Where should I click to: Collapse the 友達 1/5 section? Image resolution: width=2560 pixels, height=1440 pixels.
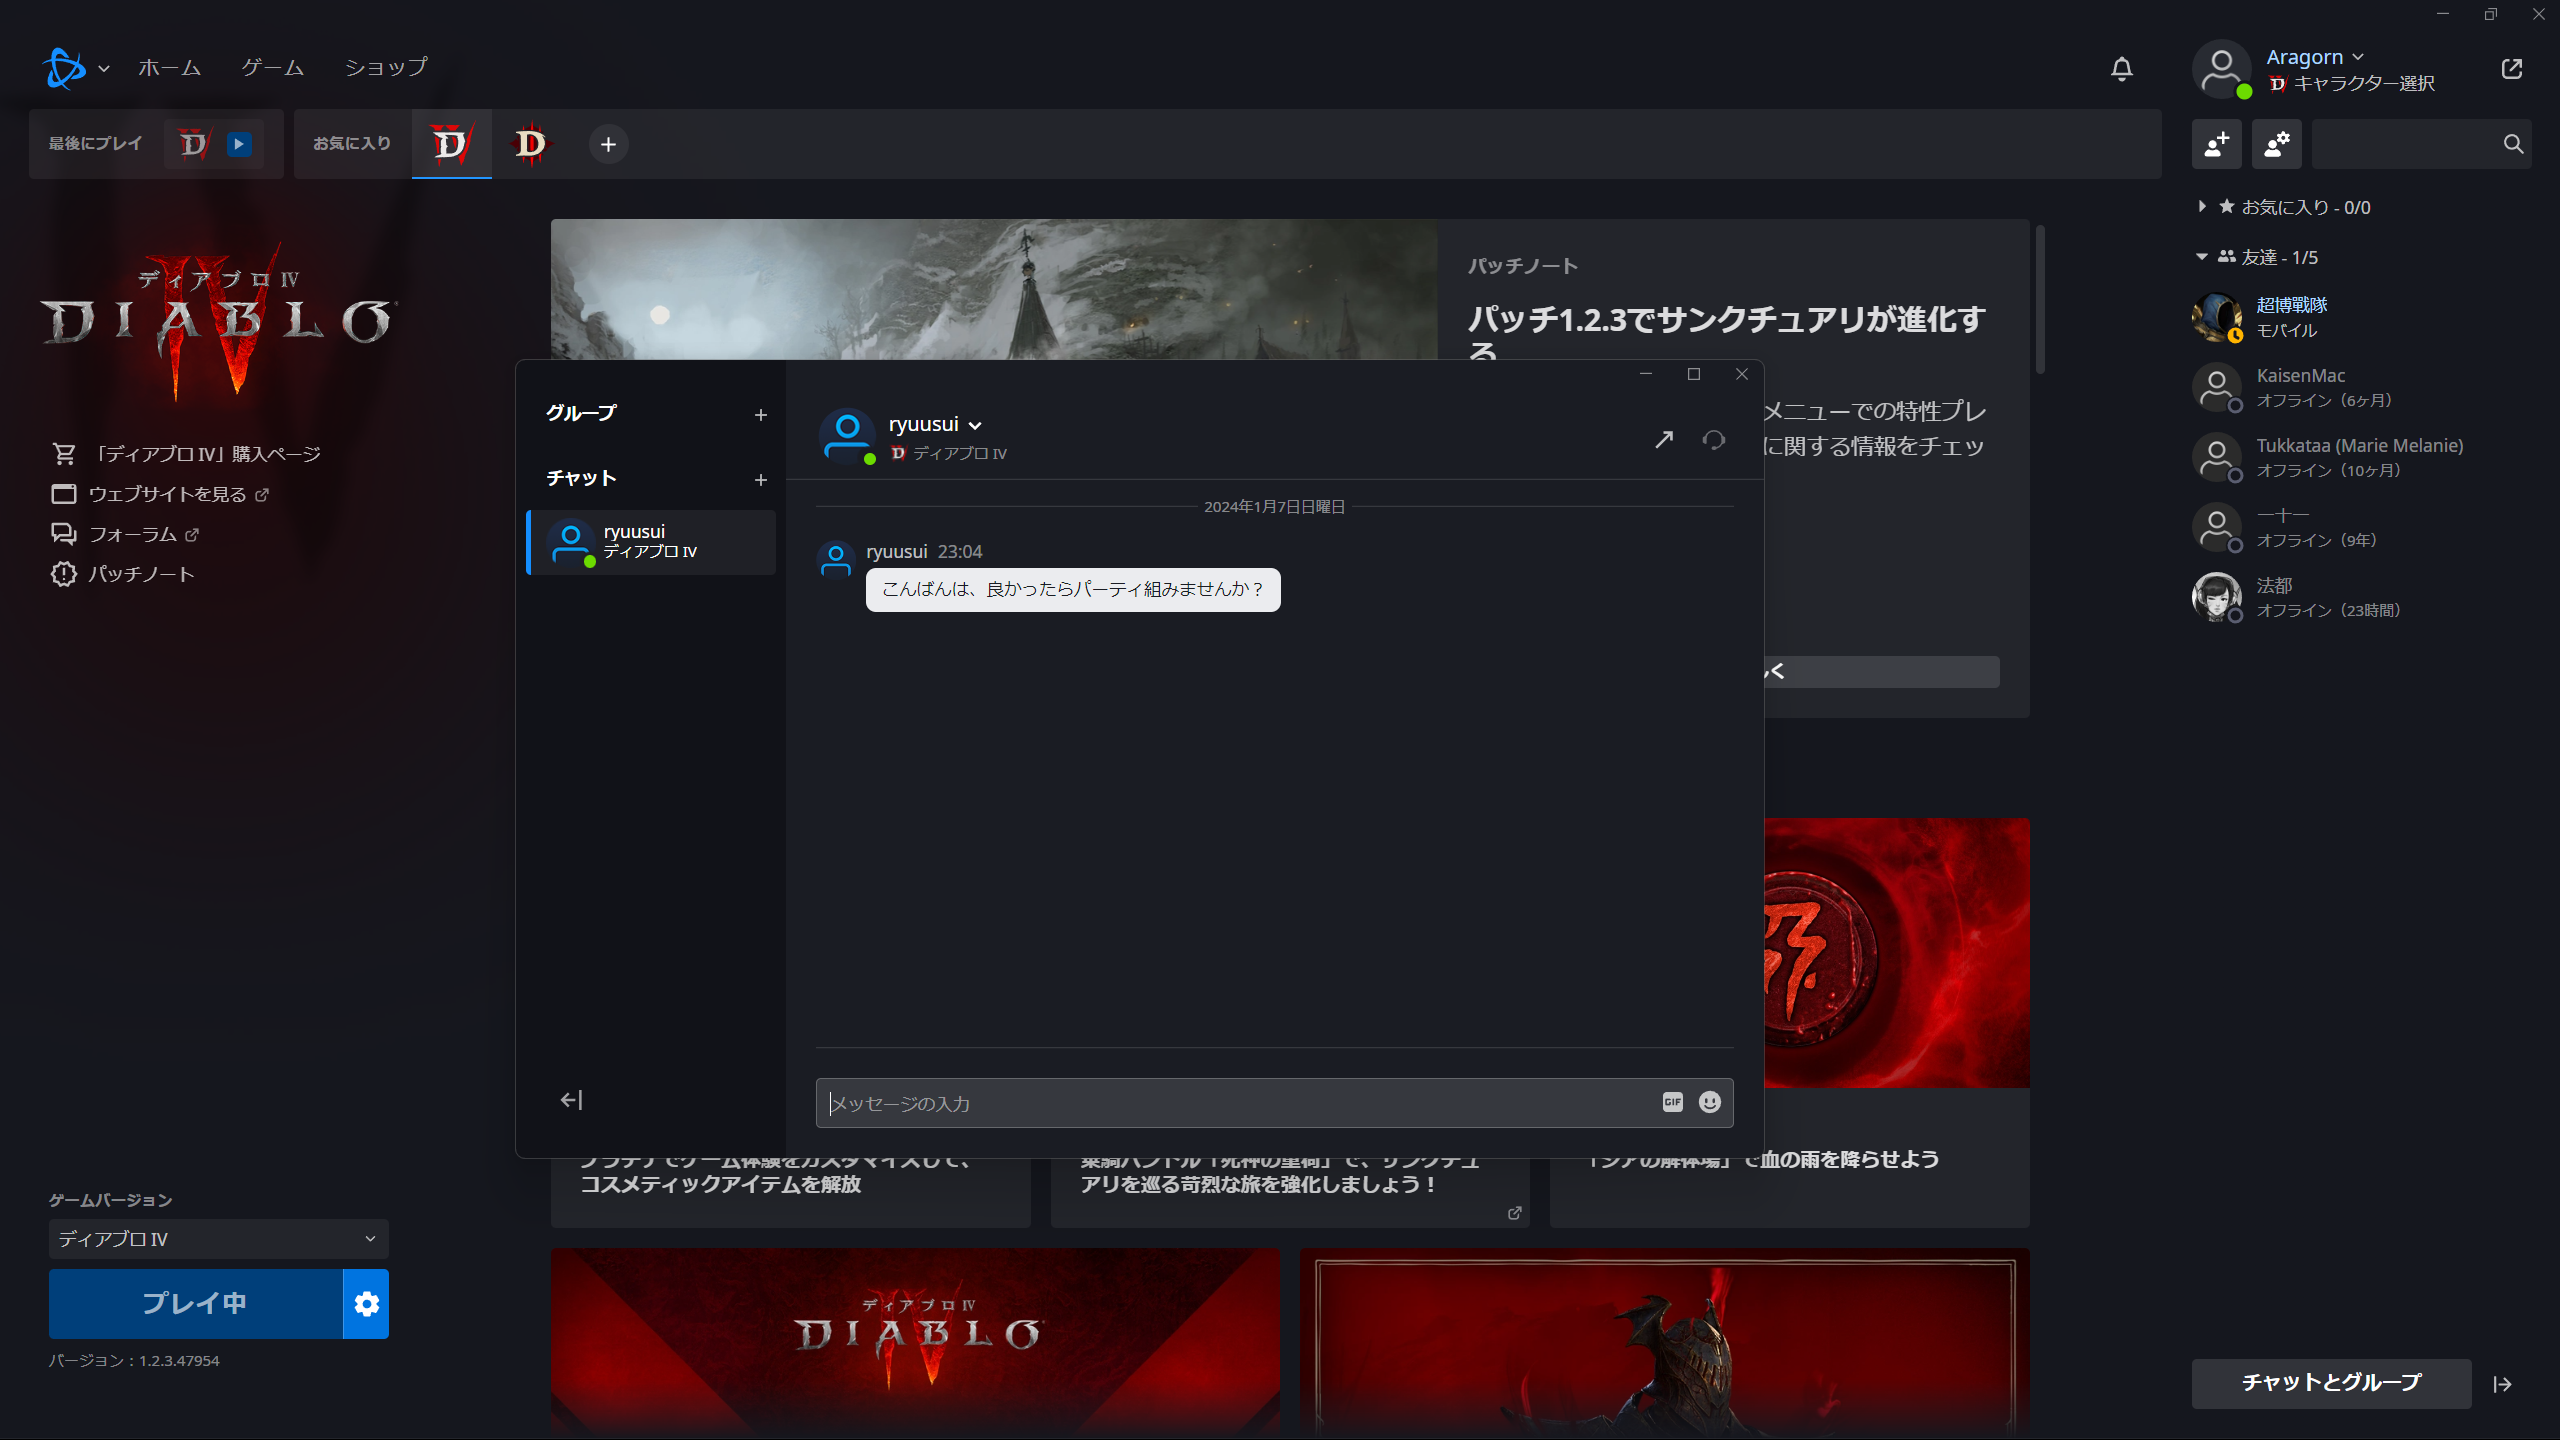2260,257
